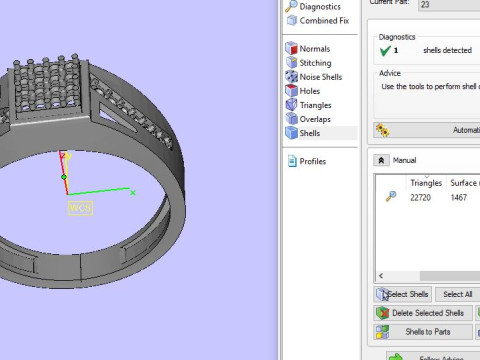
Task: Click Delete Selected Shells button
Action: coord(423,313)
